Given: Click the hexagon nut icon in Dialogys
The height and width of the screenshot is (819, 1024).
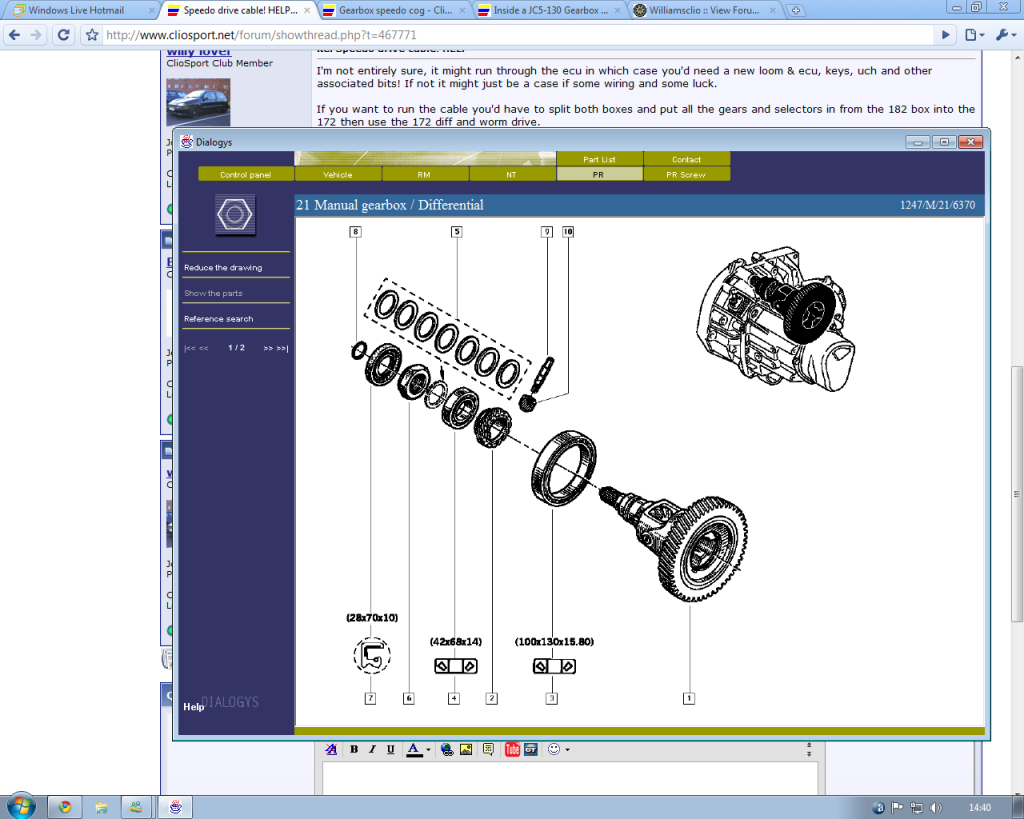Looking at the screenshot, I should click(235, 214).
